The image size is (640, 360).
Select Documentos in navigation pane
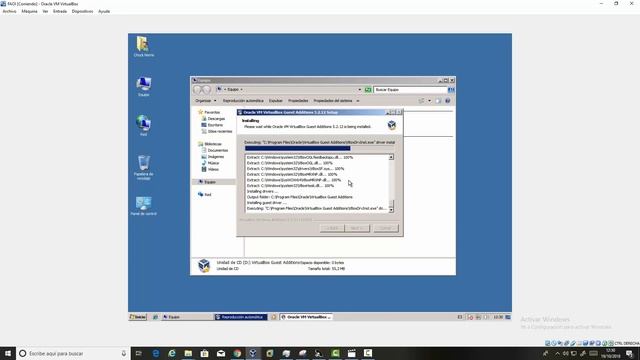coord(215,151)
